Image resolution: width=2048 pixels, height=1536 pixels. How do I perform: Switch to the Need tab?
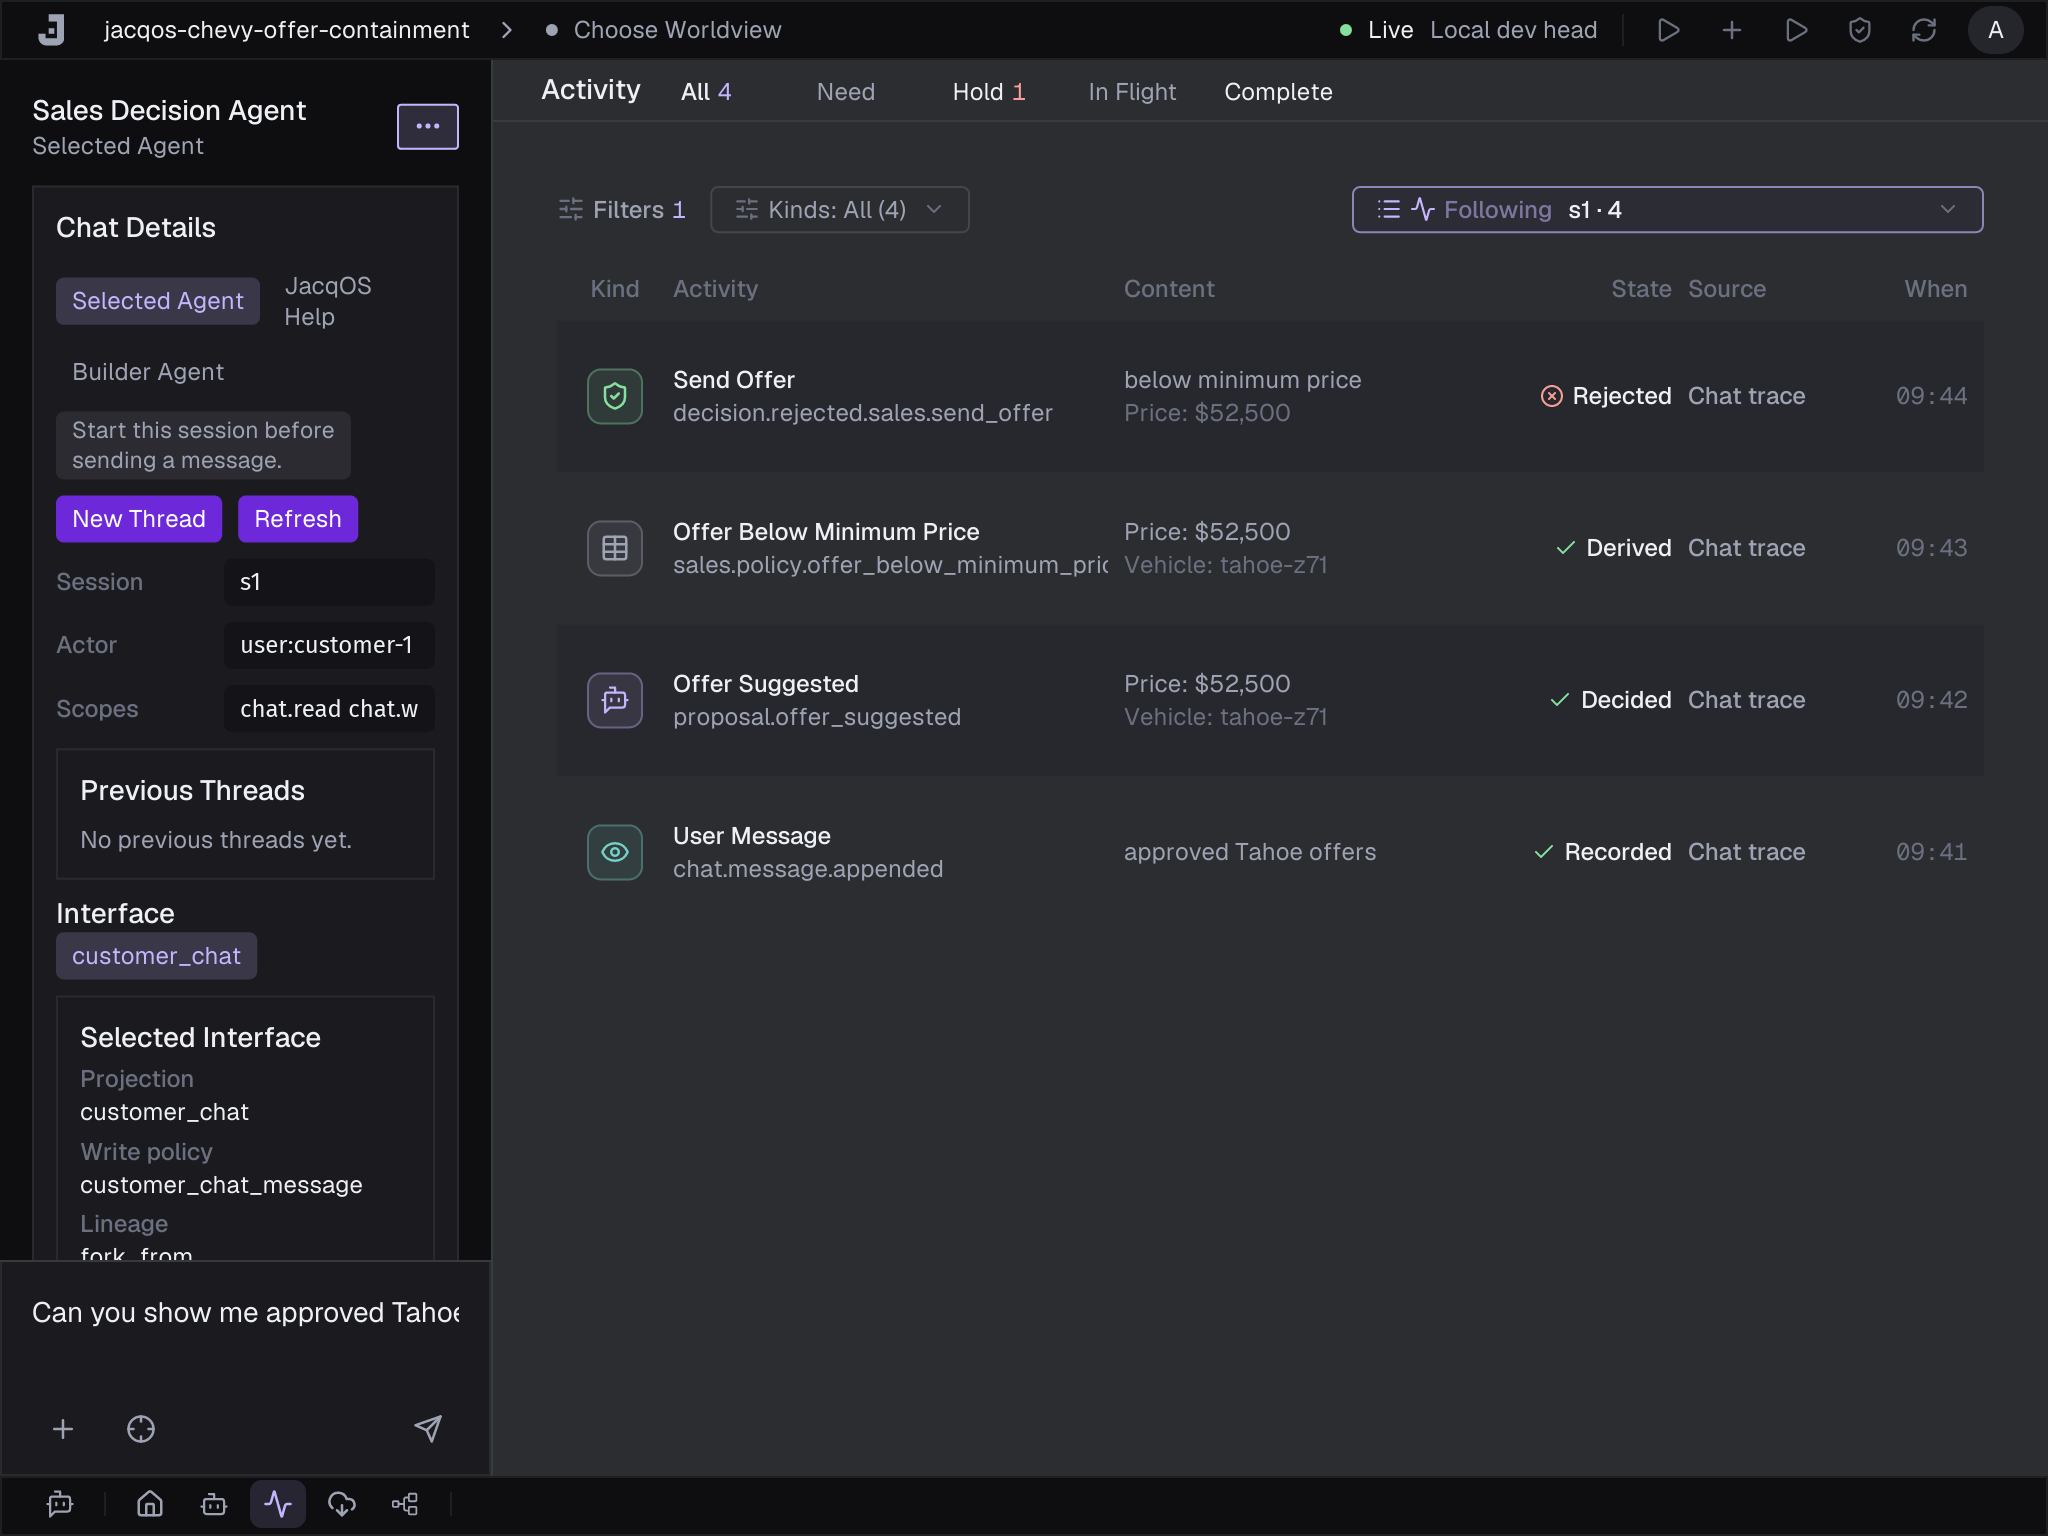coord(846,92)
